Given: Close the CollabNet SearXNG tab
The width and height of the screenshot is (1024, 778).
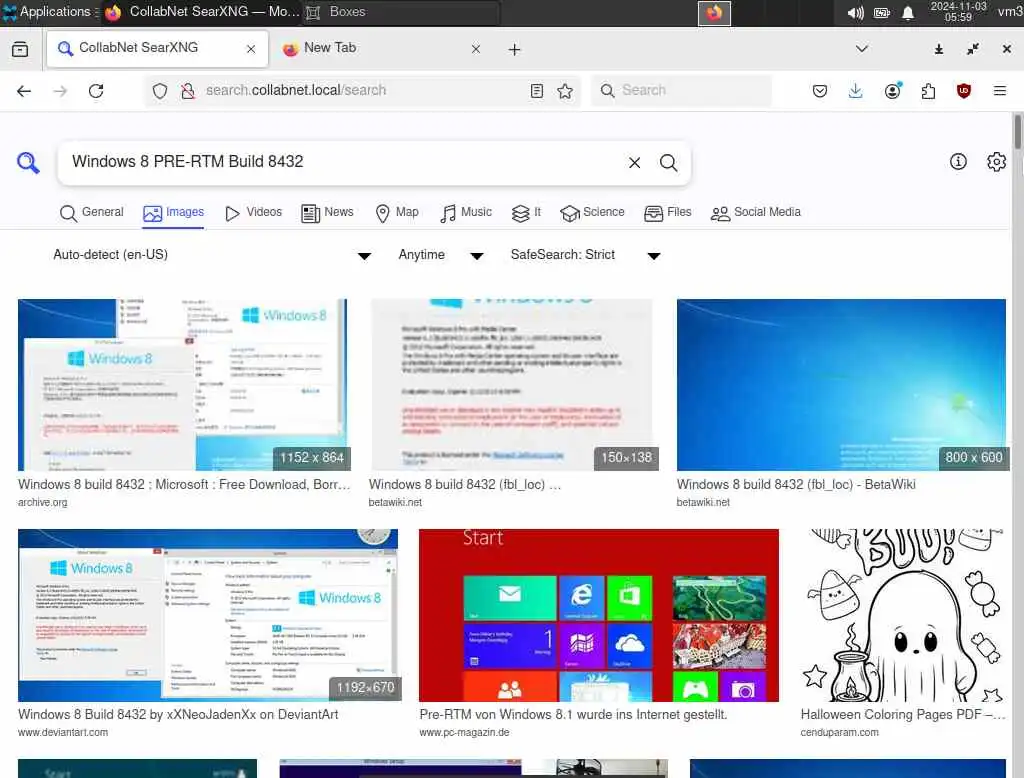Looking at the screenshot, I should (251, 49).
